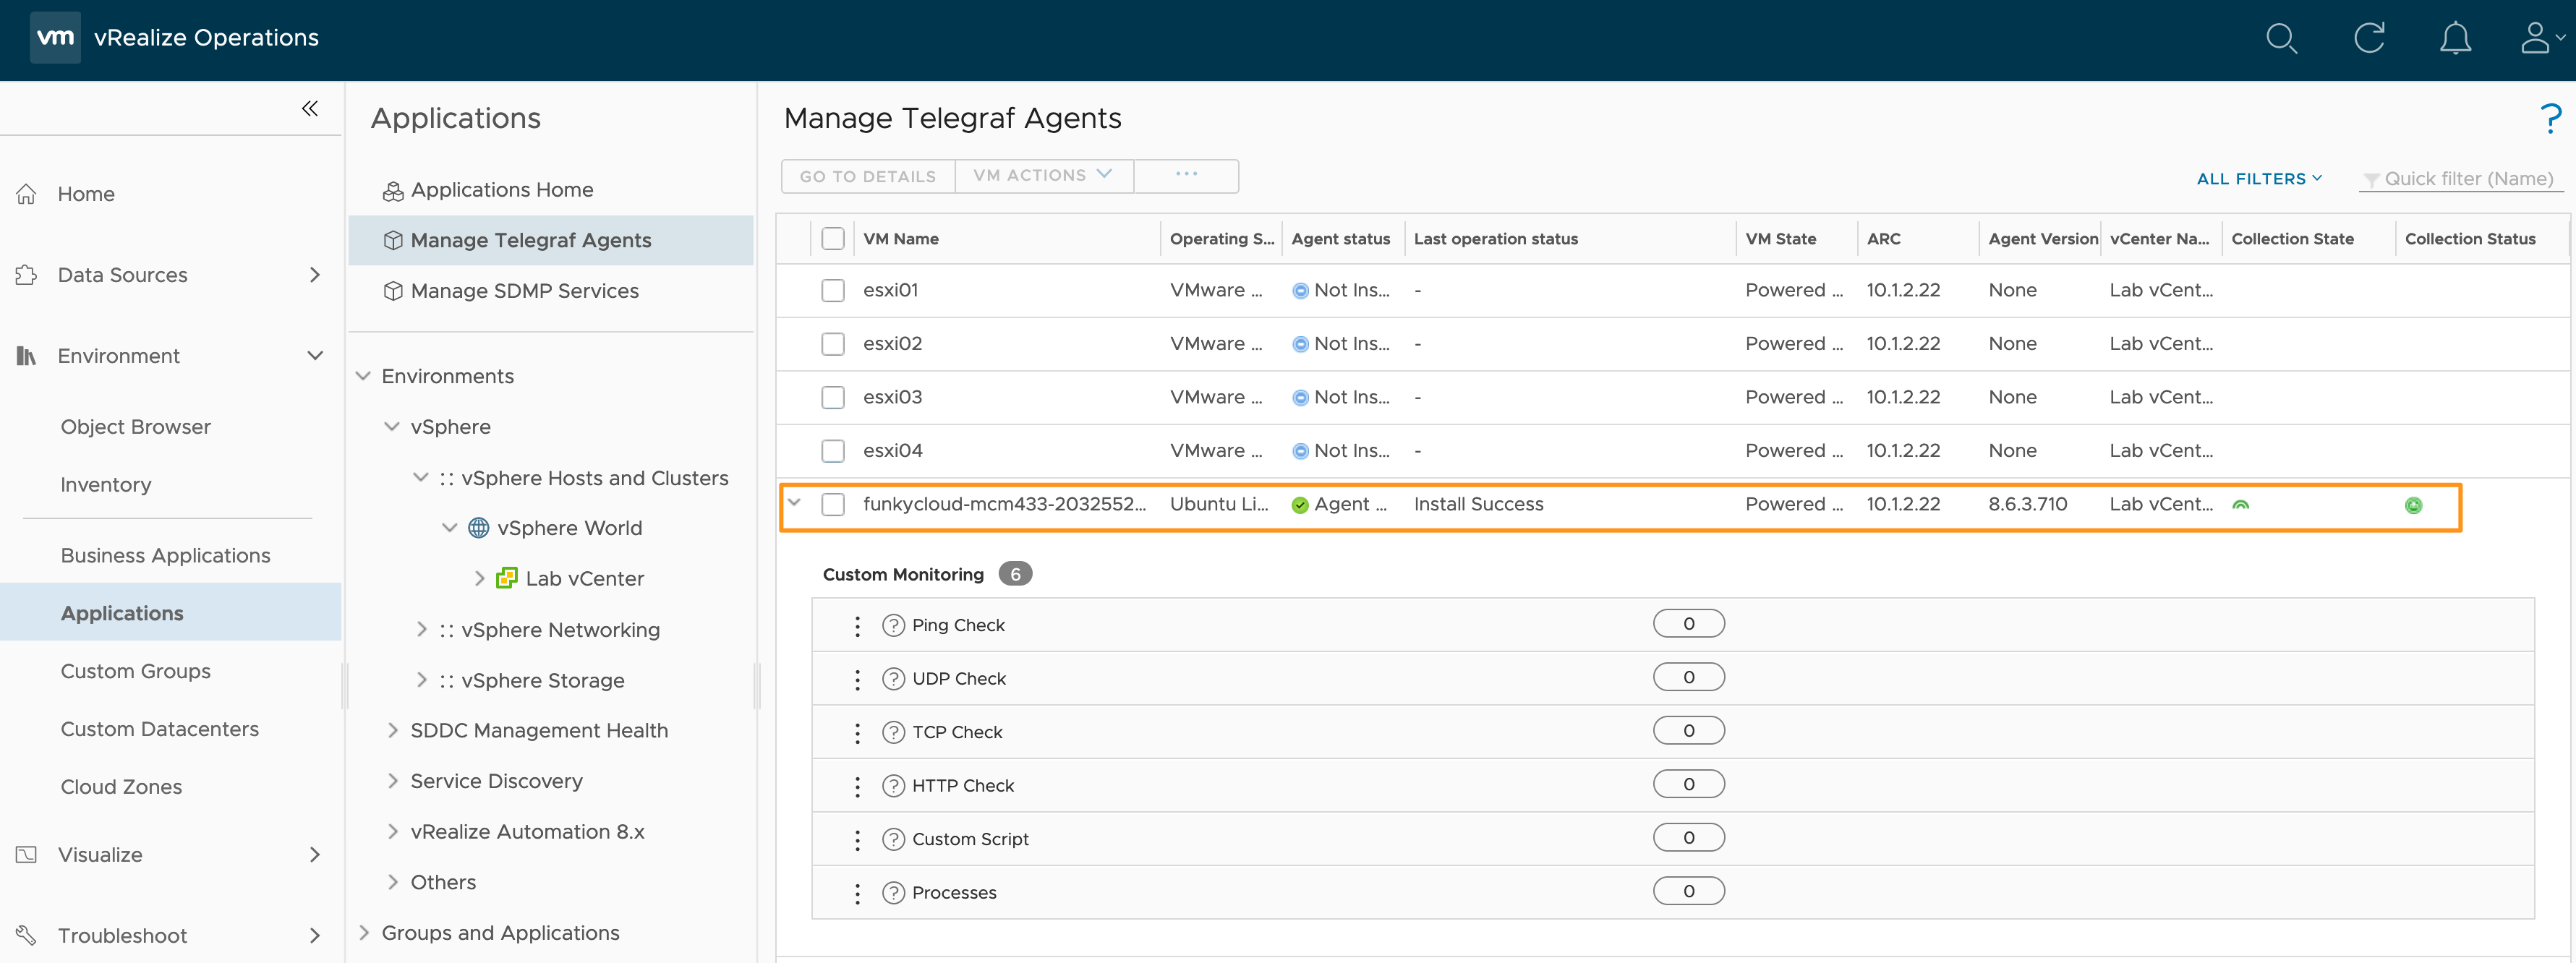This screenshot has height=963, width=2576.
Task: Collapse the vSphere tree node chevron
Action: (x=392, y=427)
